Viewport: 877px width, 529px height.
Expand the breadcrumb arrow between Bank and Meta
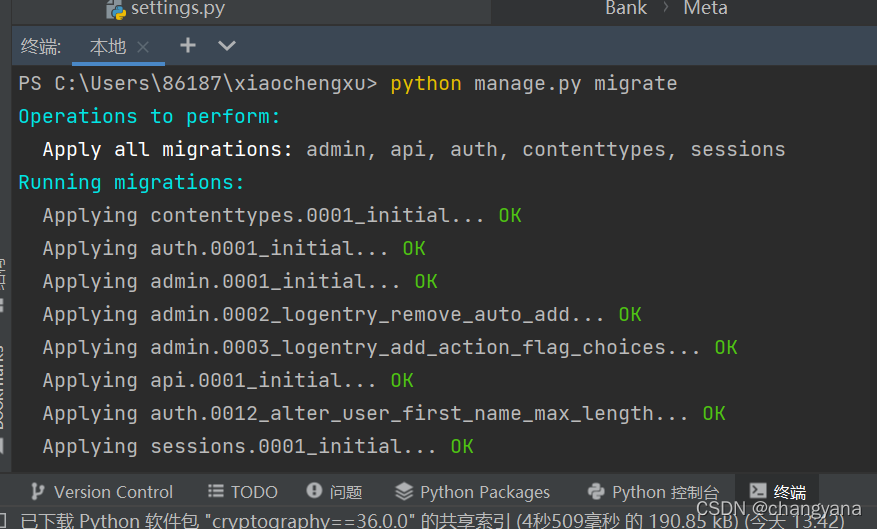coord(666,8)
